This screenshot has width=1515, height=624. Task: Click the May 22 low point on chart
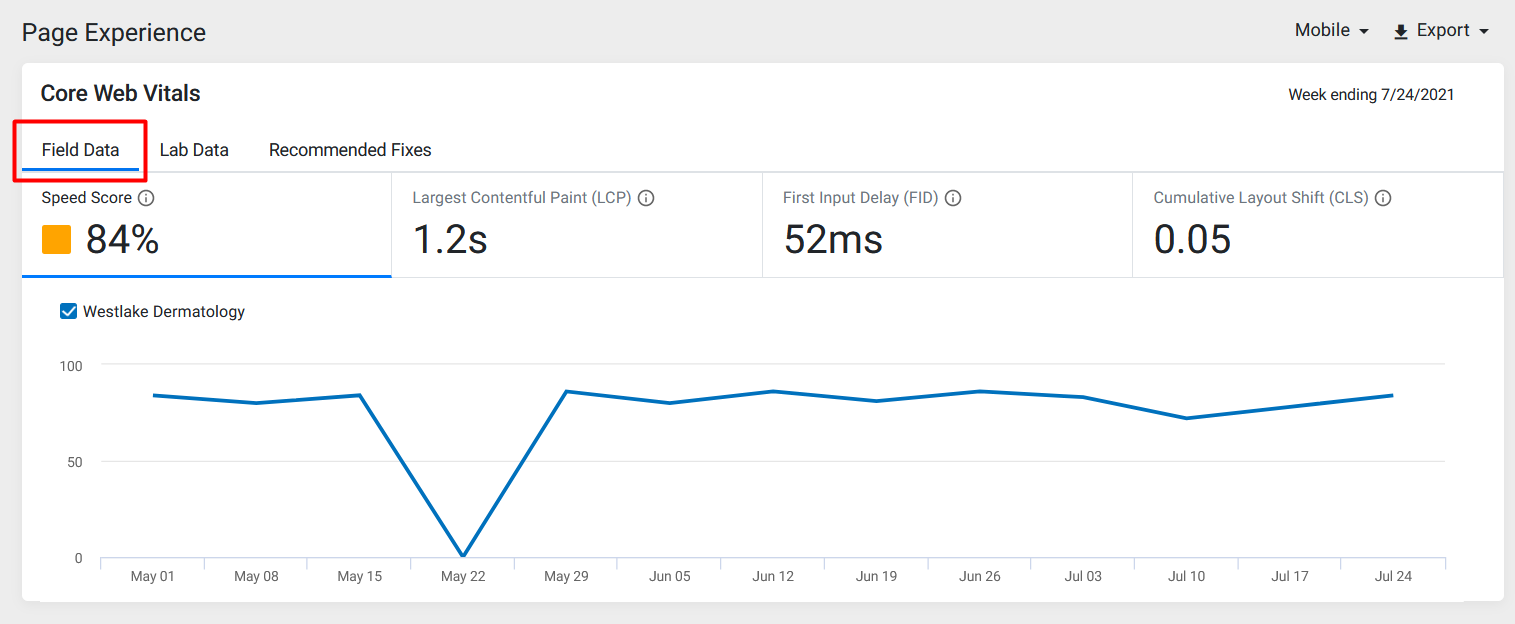tap(462, 555)
